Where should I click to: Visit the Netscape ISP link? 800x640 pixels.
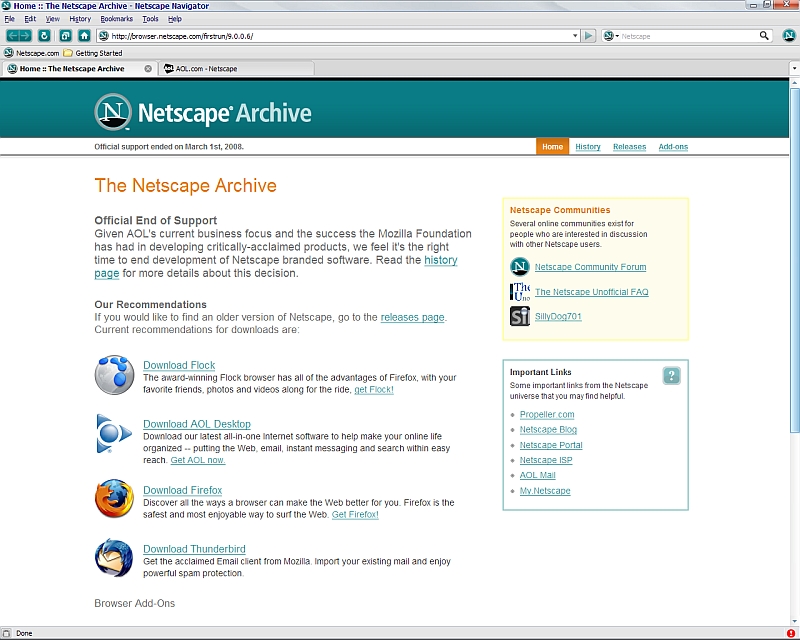[x=546, y=460]
